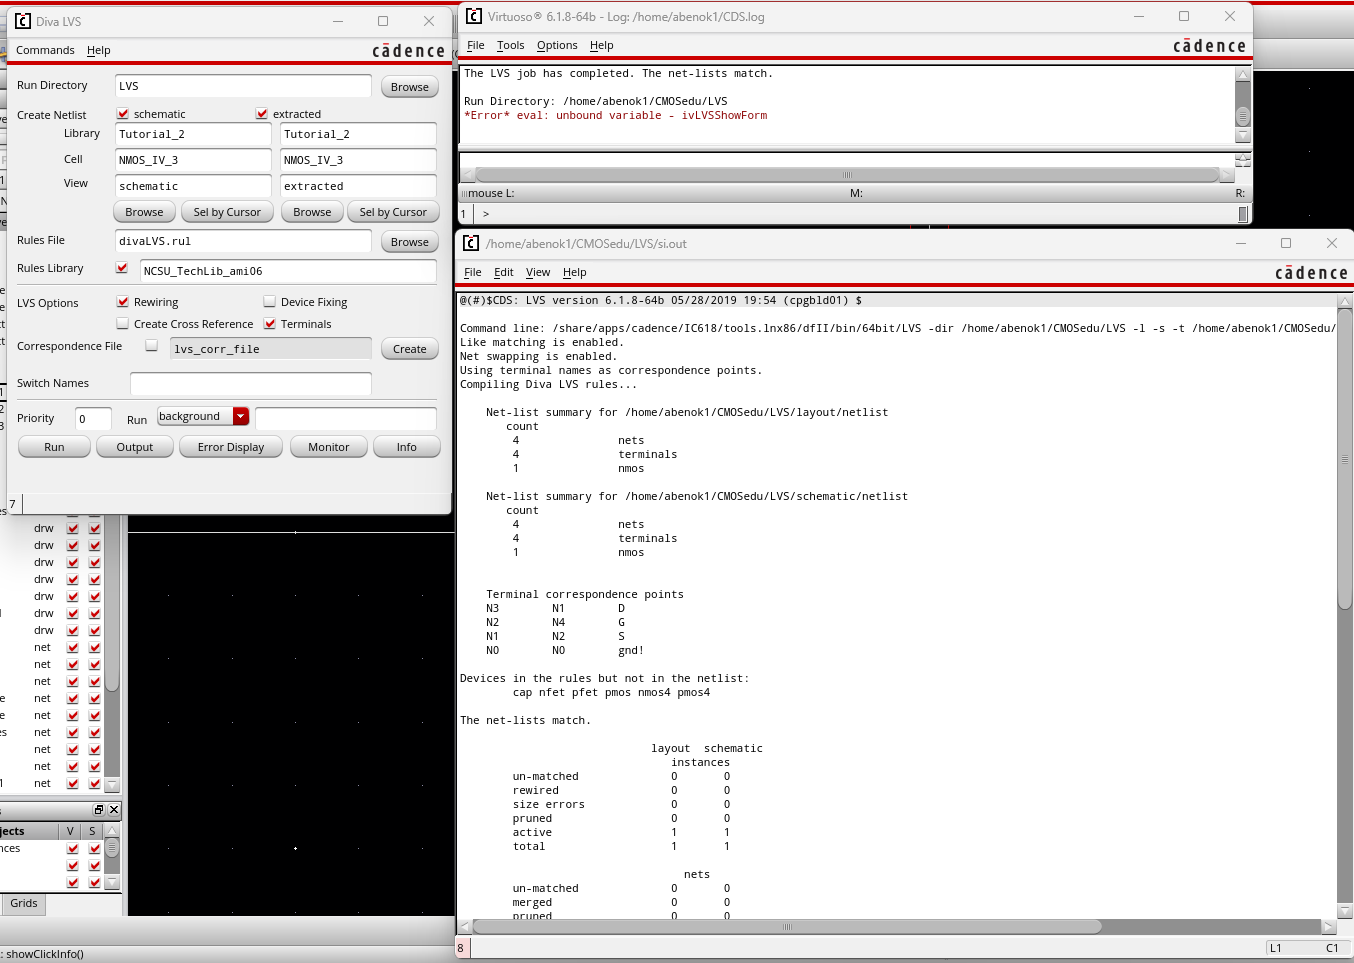The width and height of the screenshot is (1354, 963).
Task: Open Tools menu in Virtuoso Log window
Action: pos(510,45)
